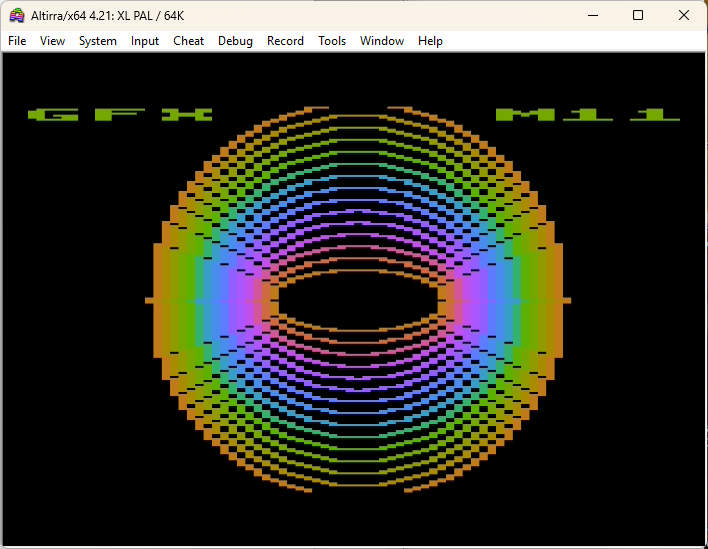Click the black center of the ring
Viewport: 708px width, 549px height.
click(x=358, y=300)
